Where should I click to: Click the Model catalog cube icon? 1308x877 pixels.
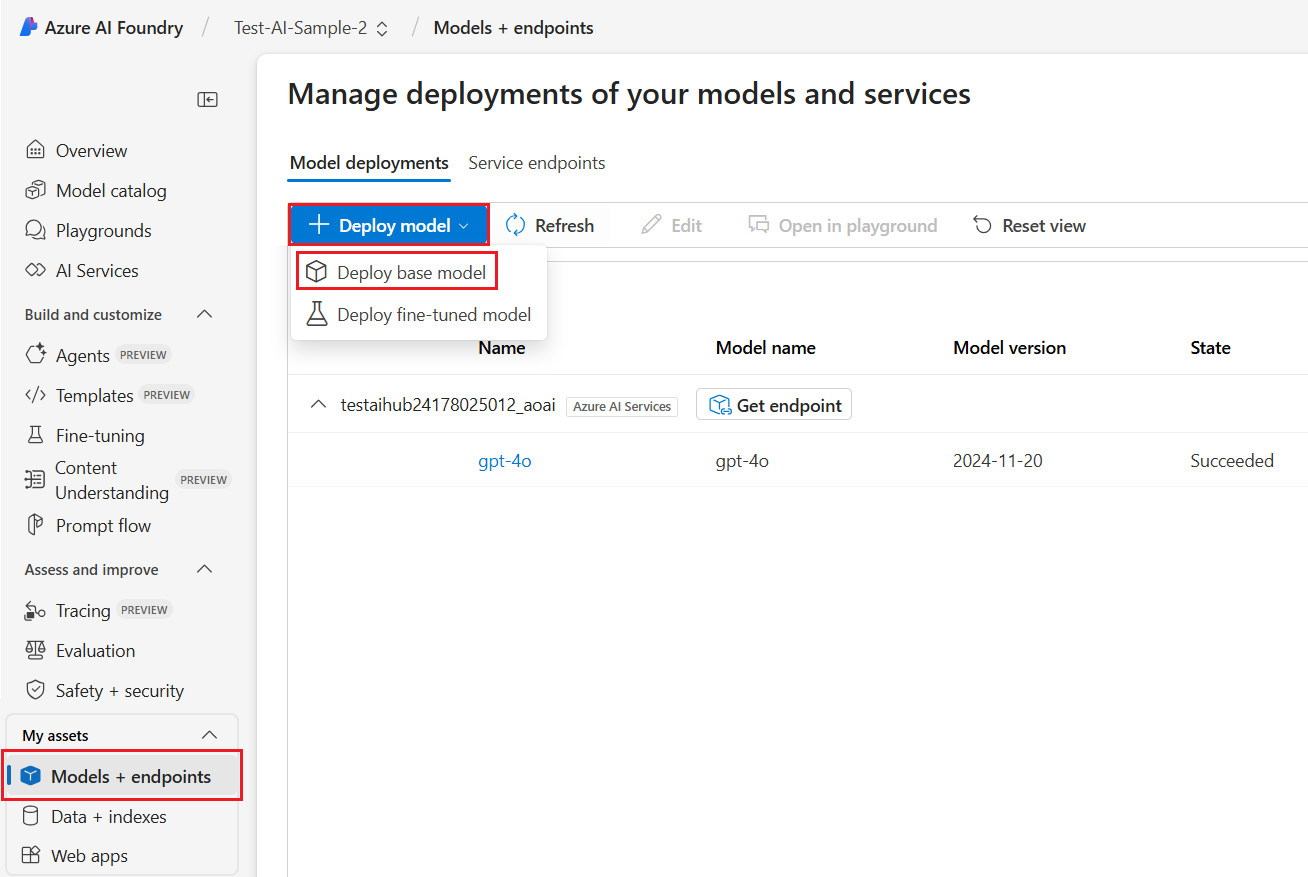(x=35, y=190)
